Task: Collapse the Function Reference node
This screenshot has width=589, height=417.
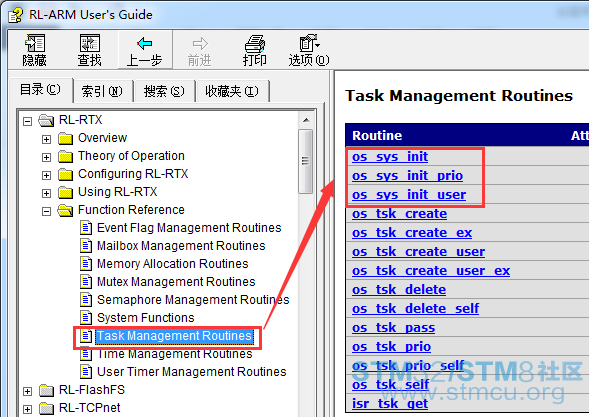Action: pos(46,212)
